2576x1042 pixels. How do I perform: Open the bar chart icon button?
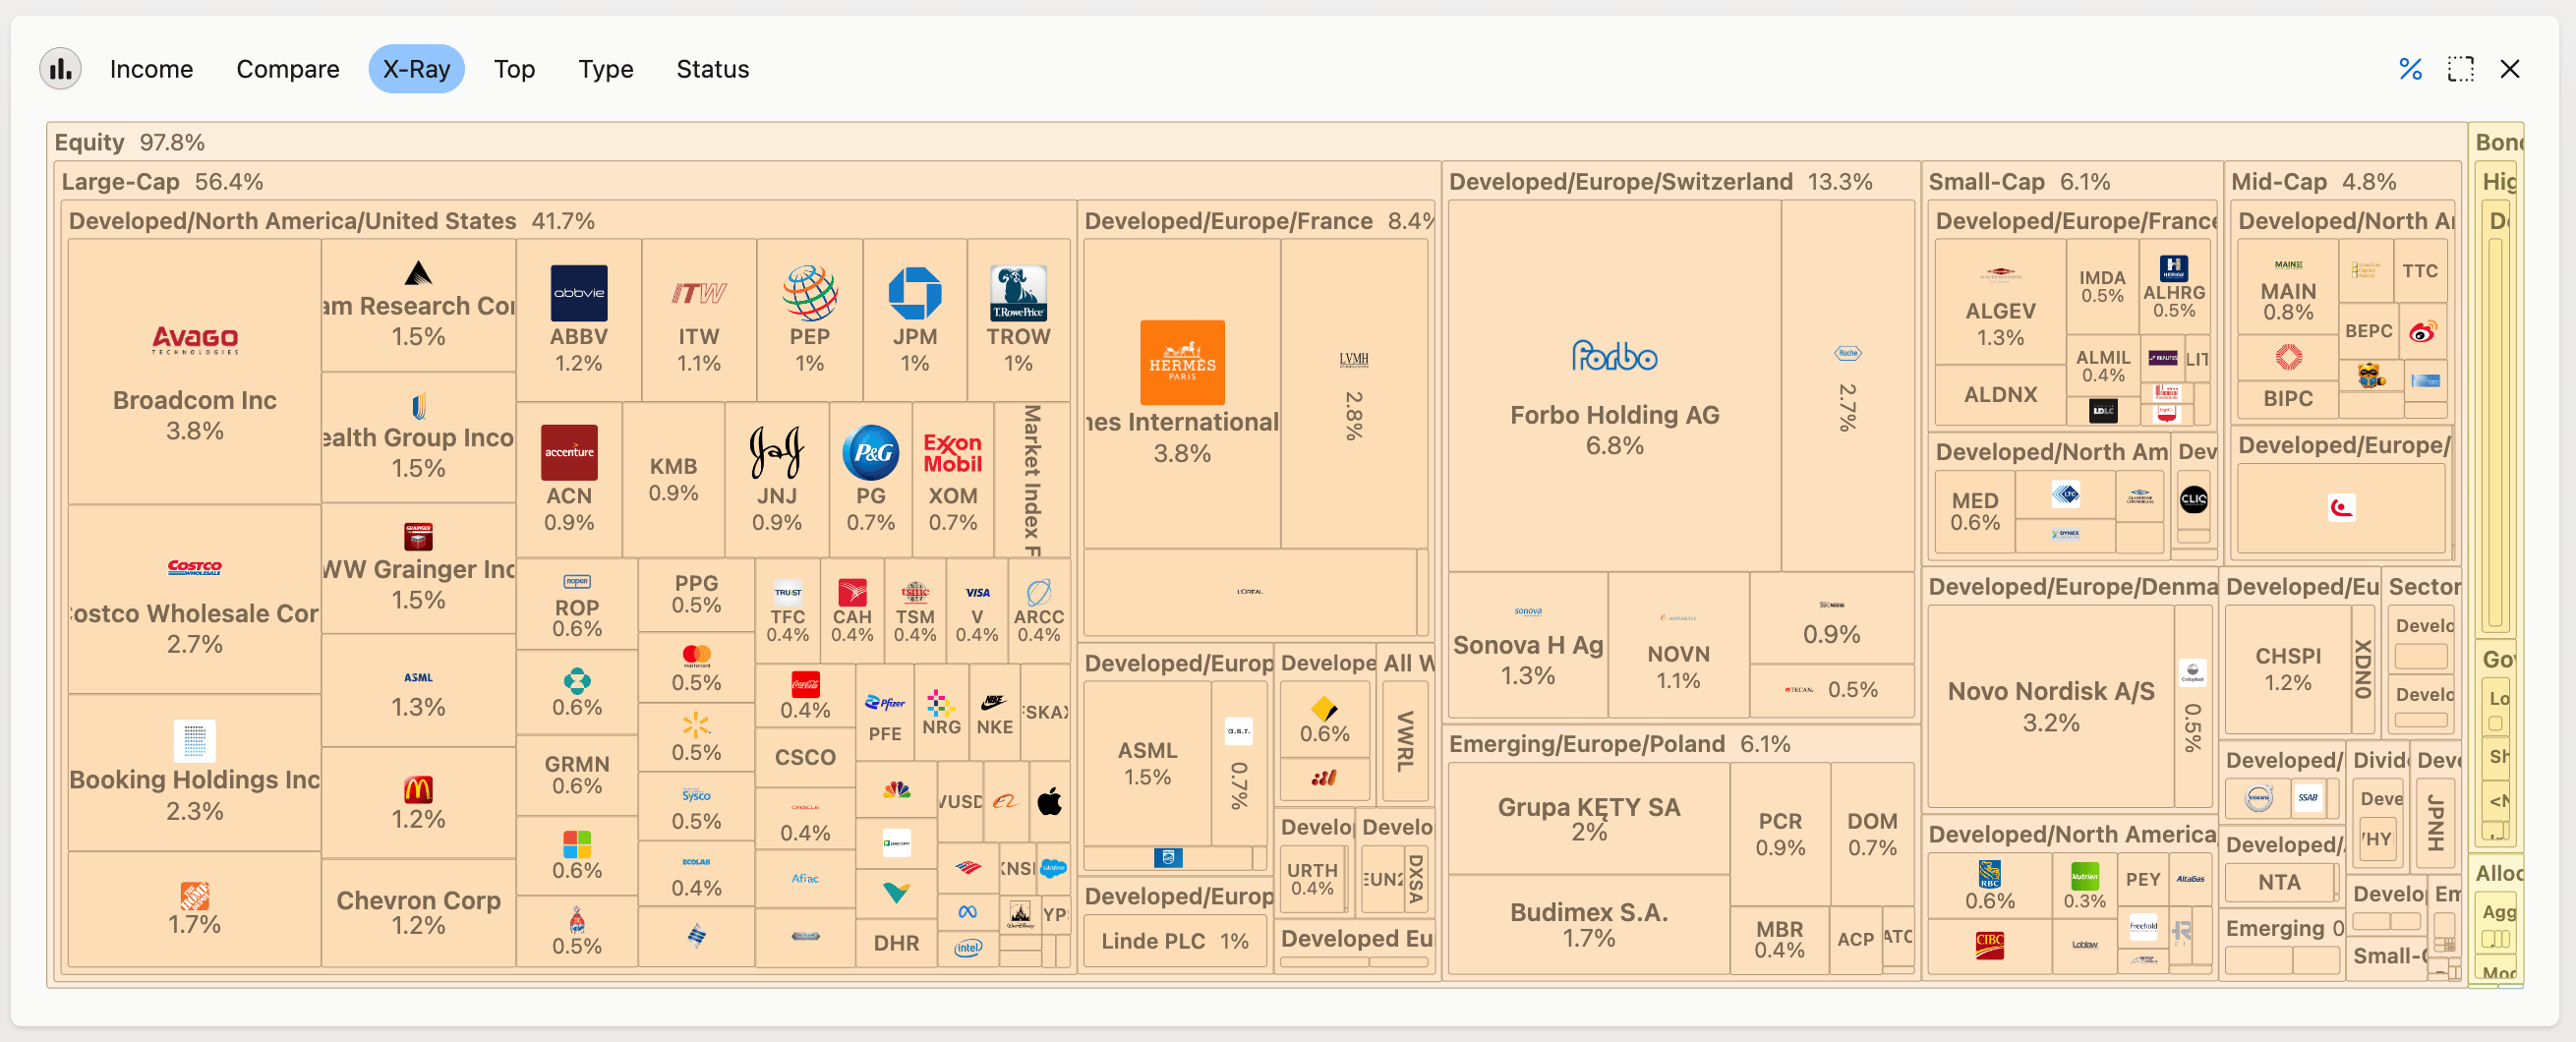pos(60,69)
